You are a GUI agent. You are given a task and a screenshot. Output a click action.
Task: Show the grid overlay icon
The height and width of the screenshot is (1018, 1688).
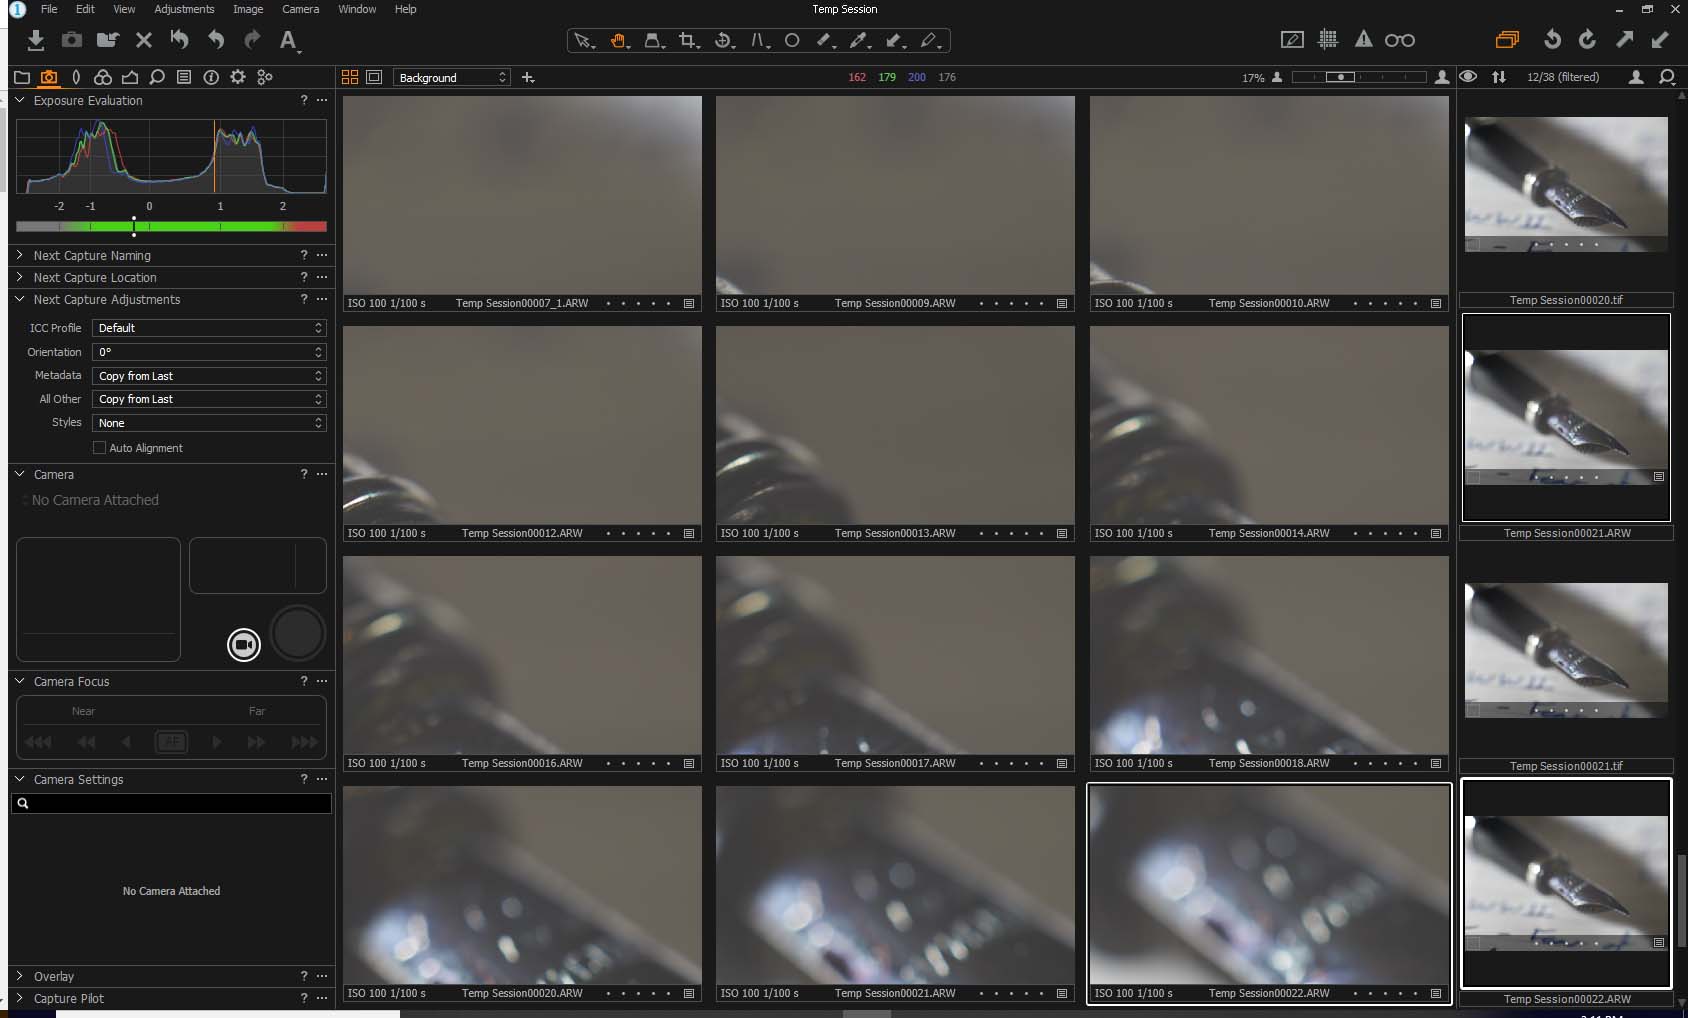[1328, 40]
